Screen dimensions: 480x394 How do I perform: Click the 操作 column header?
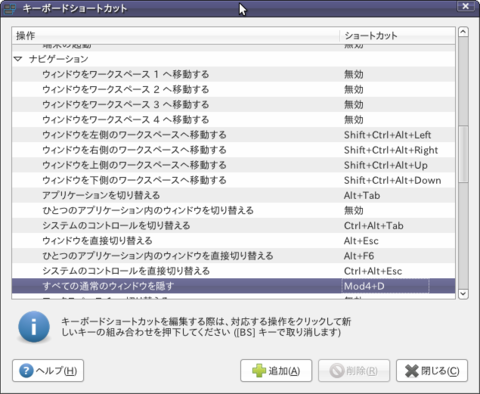(x=176, y=36)
